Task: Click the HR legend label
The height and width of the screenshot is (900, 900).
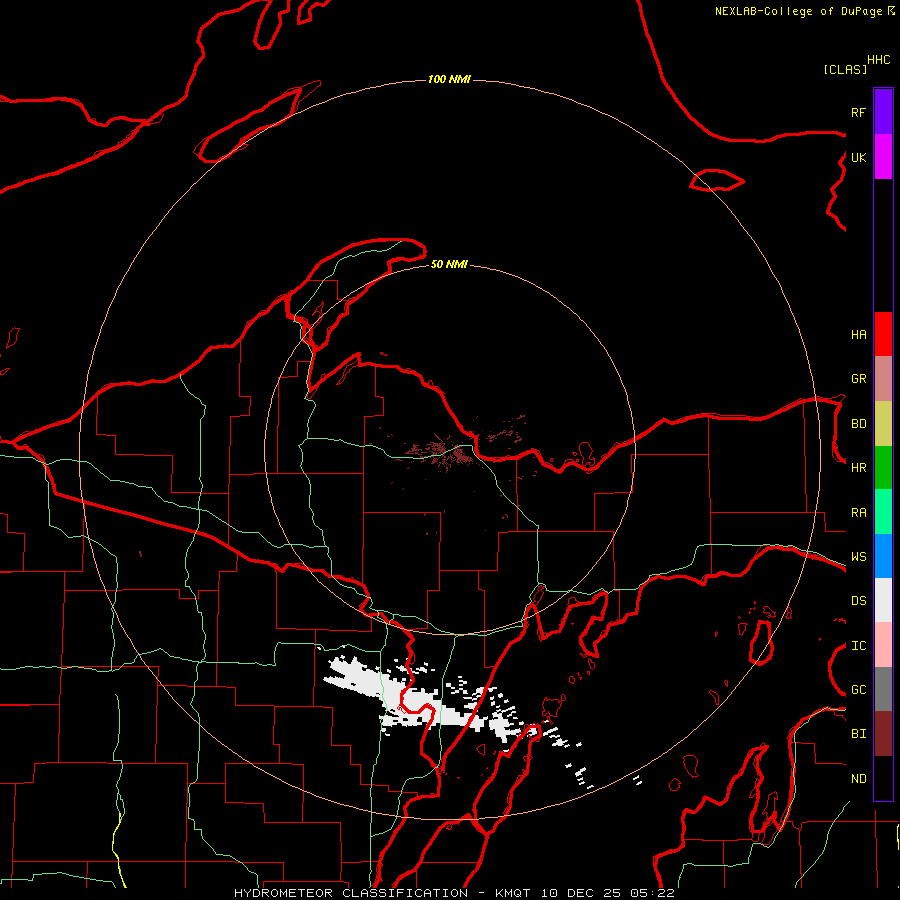Action: [858, 468]
